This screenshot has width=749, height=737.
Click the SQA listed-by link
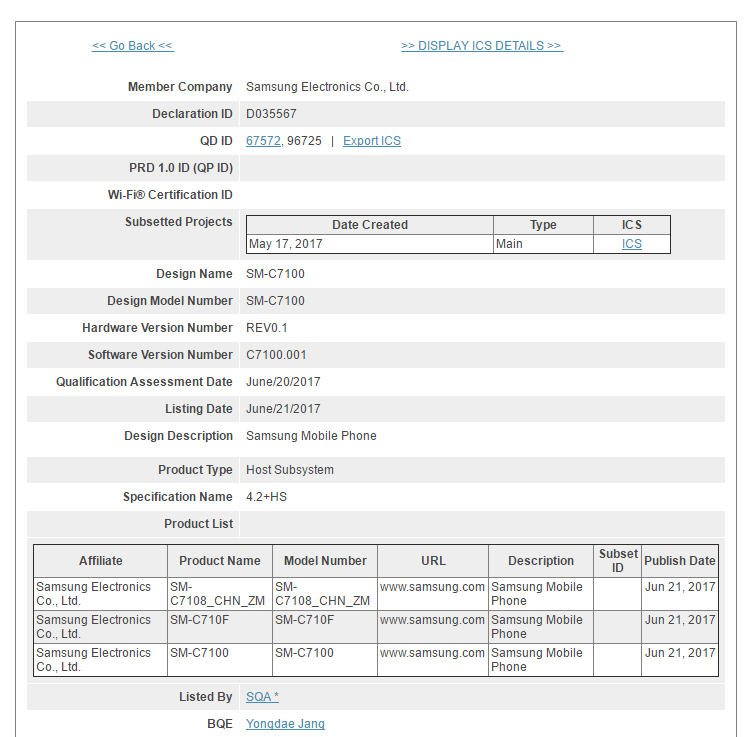262,697
